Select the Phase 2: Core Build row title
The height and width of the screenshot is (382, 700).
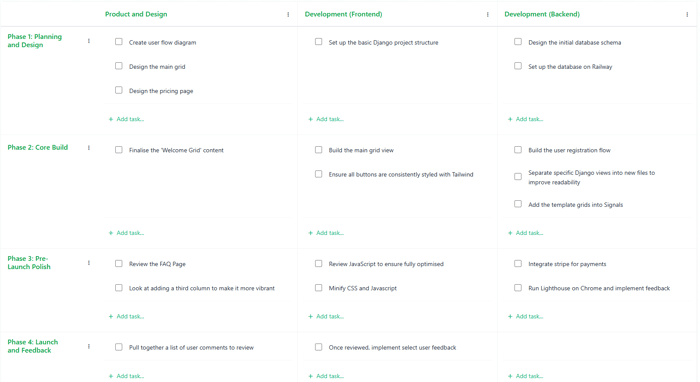(x=38, y=147)
